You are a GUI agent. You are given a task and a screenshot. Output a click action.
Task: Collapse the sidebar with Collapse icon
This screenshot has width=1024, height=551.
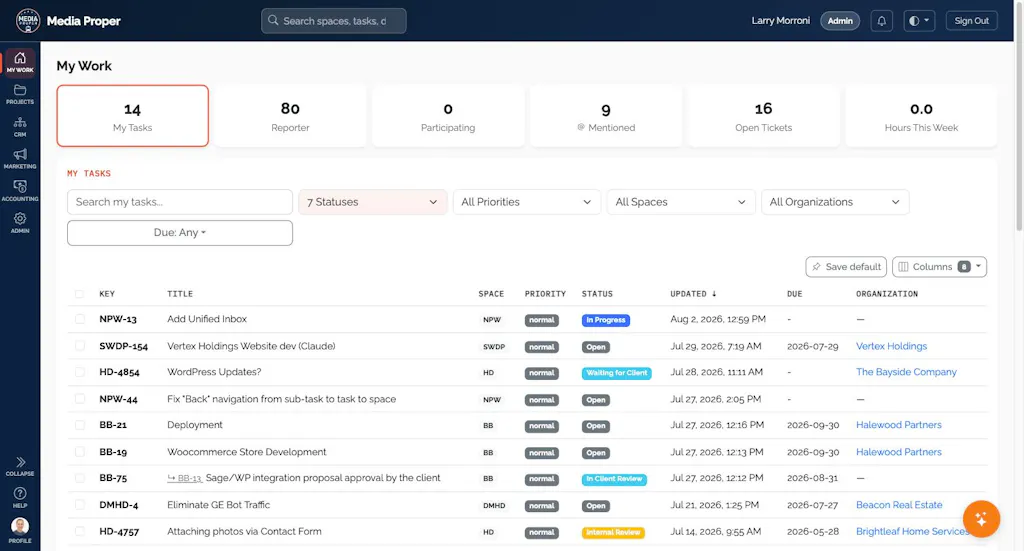(20, 466)
